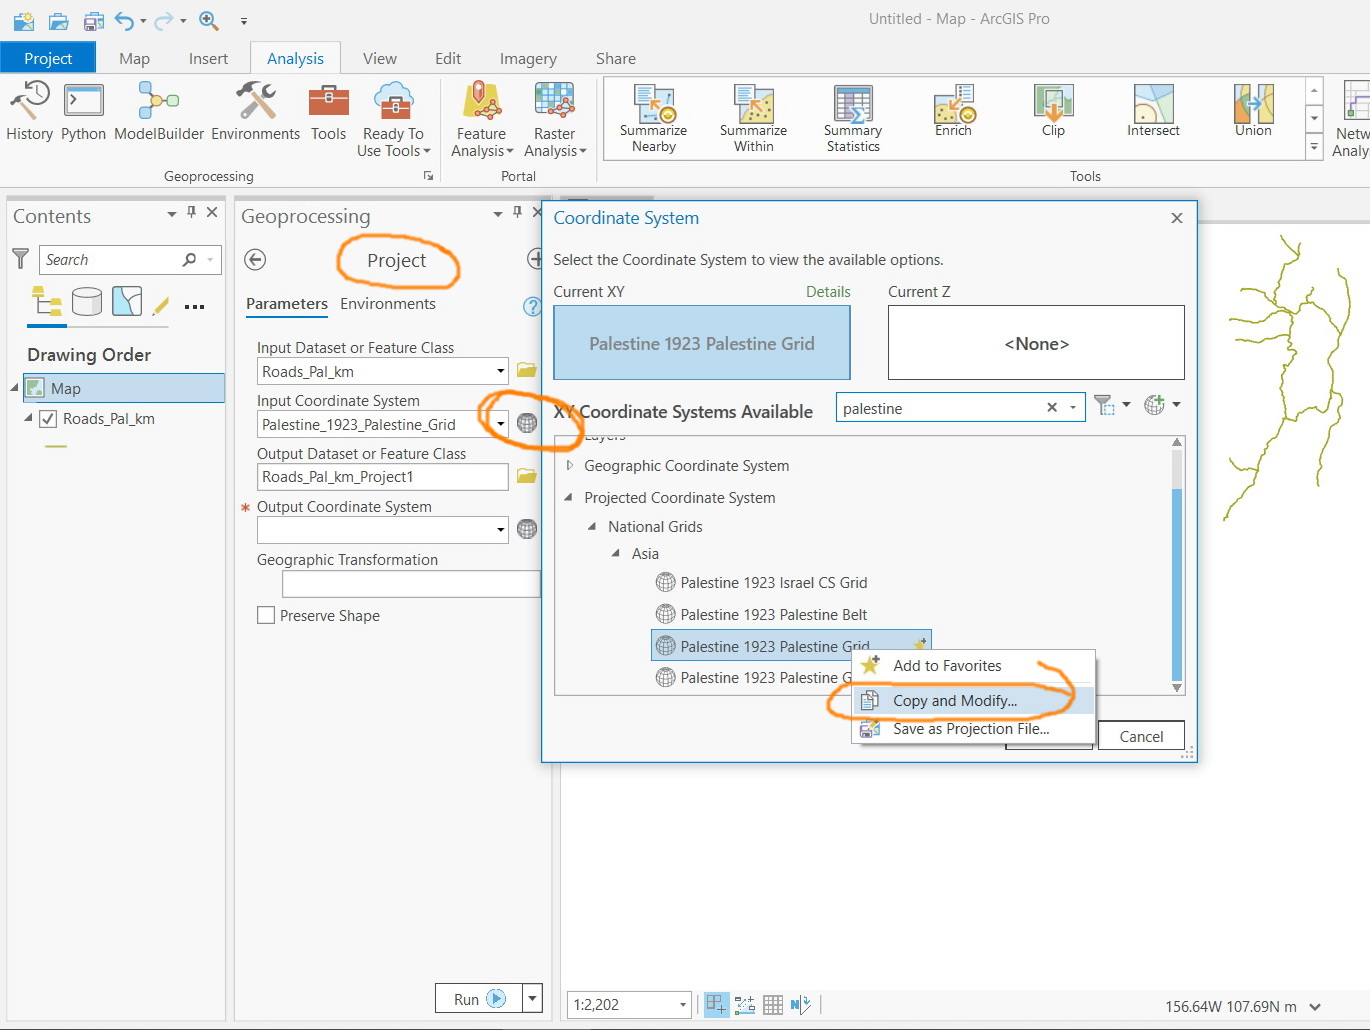Enable the Preserve Shape checkbox

[266, 615]
